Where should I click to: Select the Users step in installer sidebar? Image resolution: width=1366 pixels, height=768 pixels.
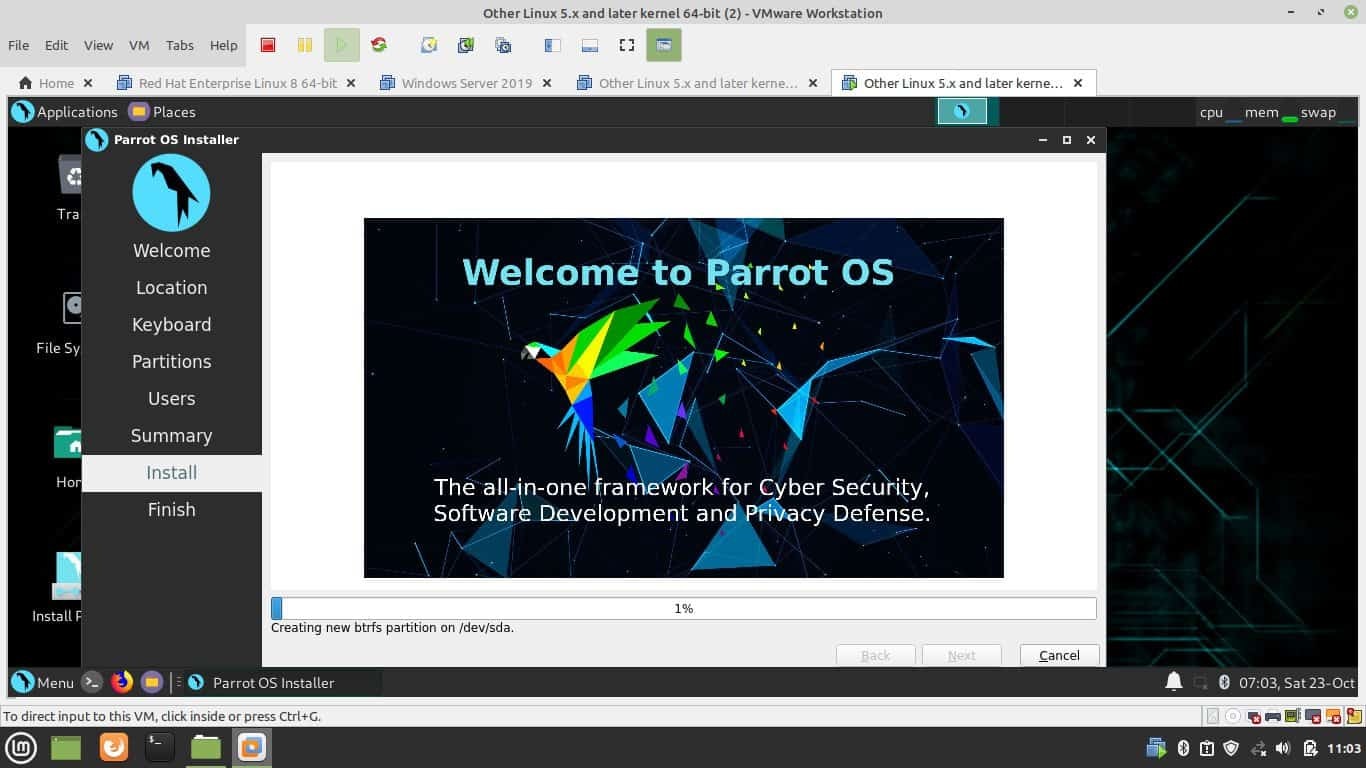(172, 399)
